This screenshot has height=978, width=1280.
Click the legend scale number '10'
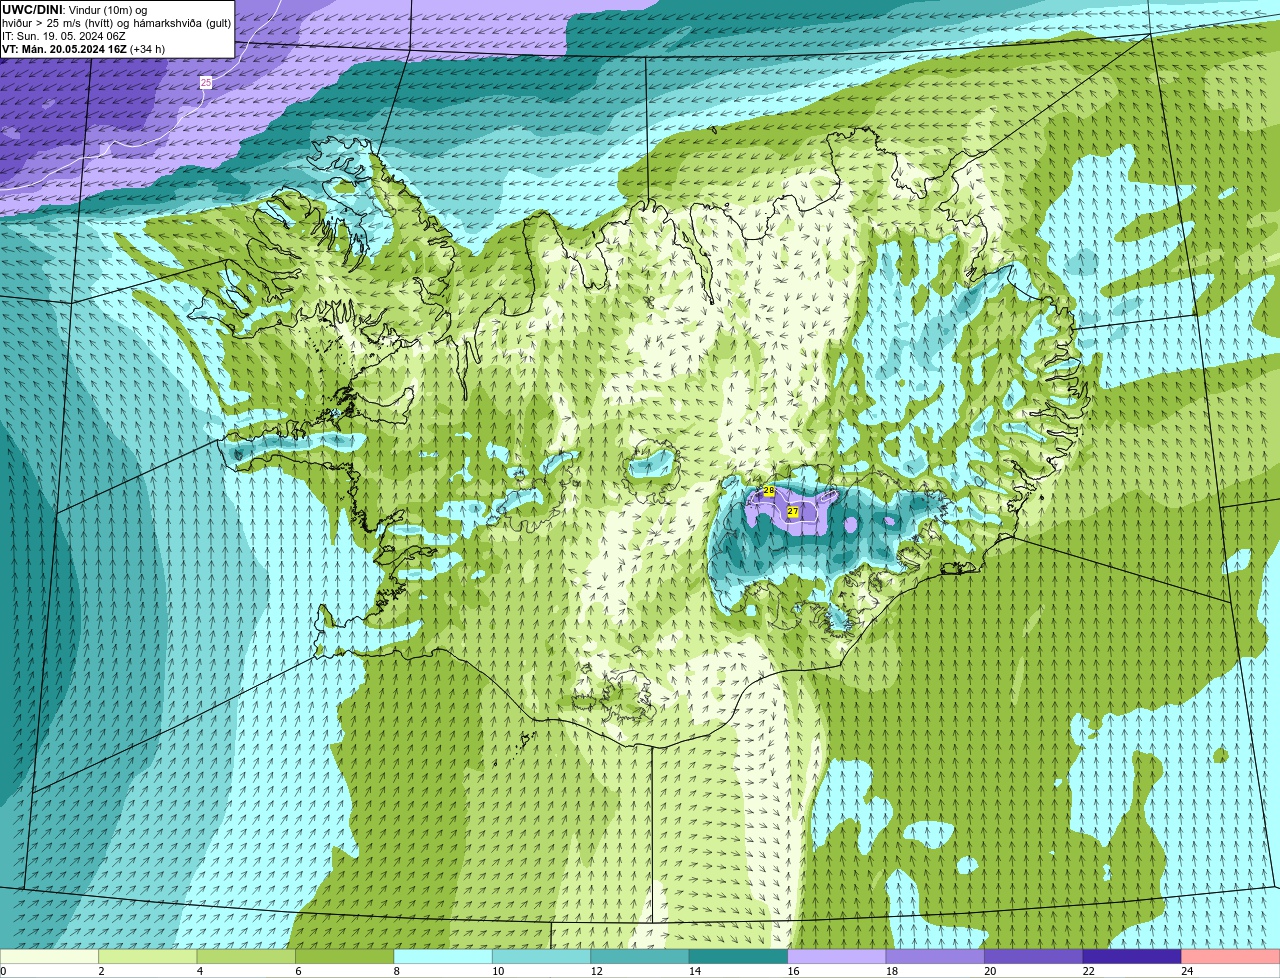497,971
